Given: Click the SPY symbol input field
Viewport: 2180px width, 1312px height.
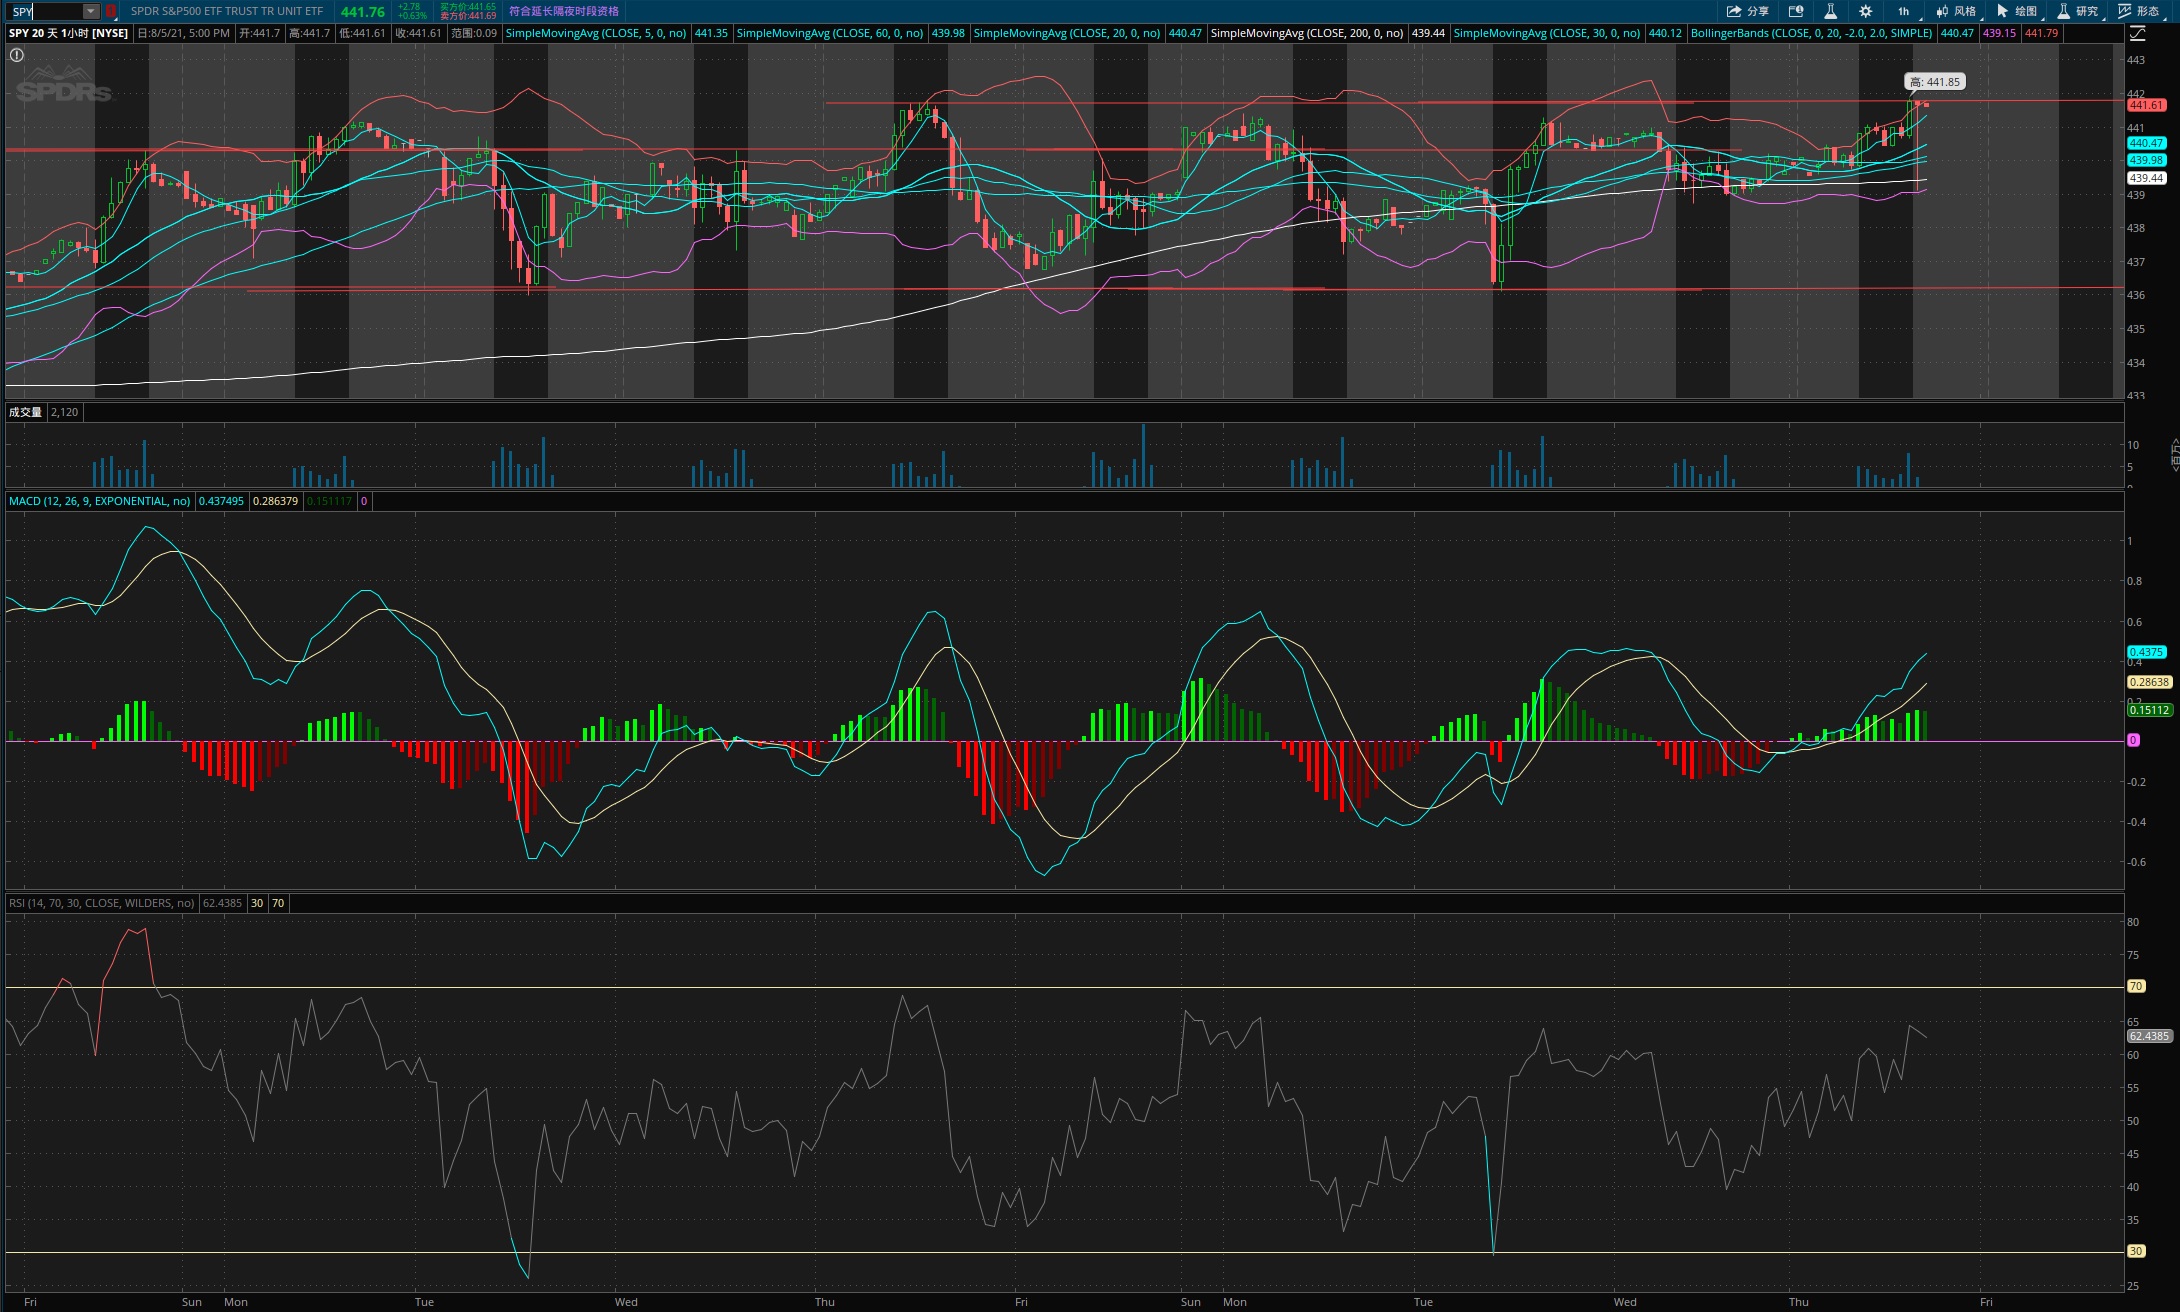Looking at the screenshot, I should tap(45, 11).
